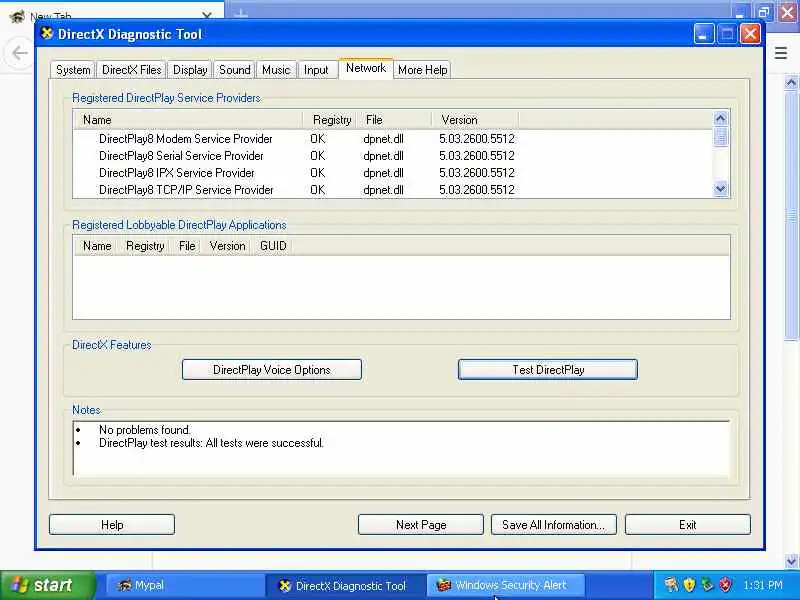Sort service providers by Name column
Viewport: 800px width, 600px height.
(188, 120)
